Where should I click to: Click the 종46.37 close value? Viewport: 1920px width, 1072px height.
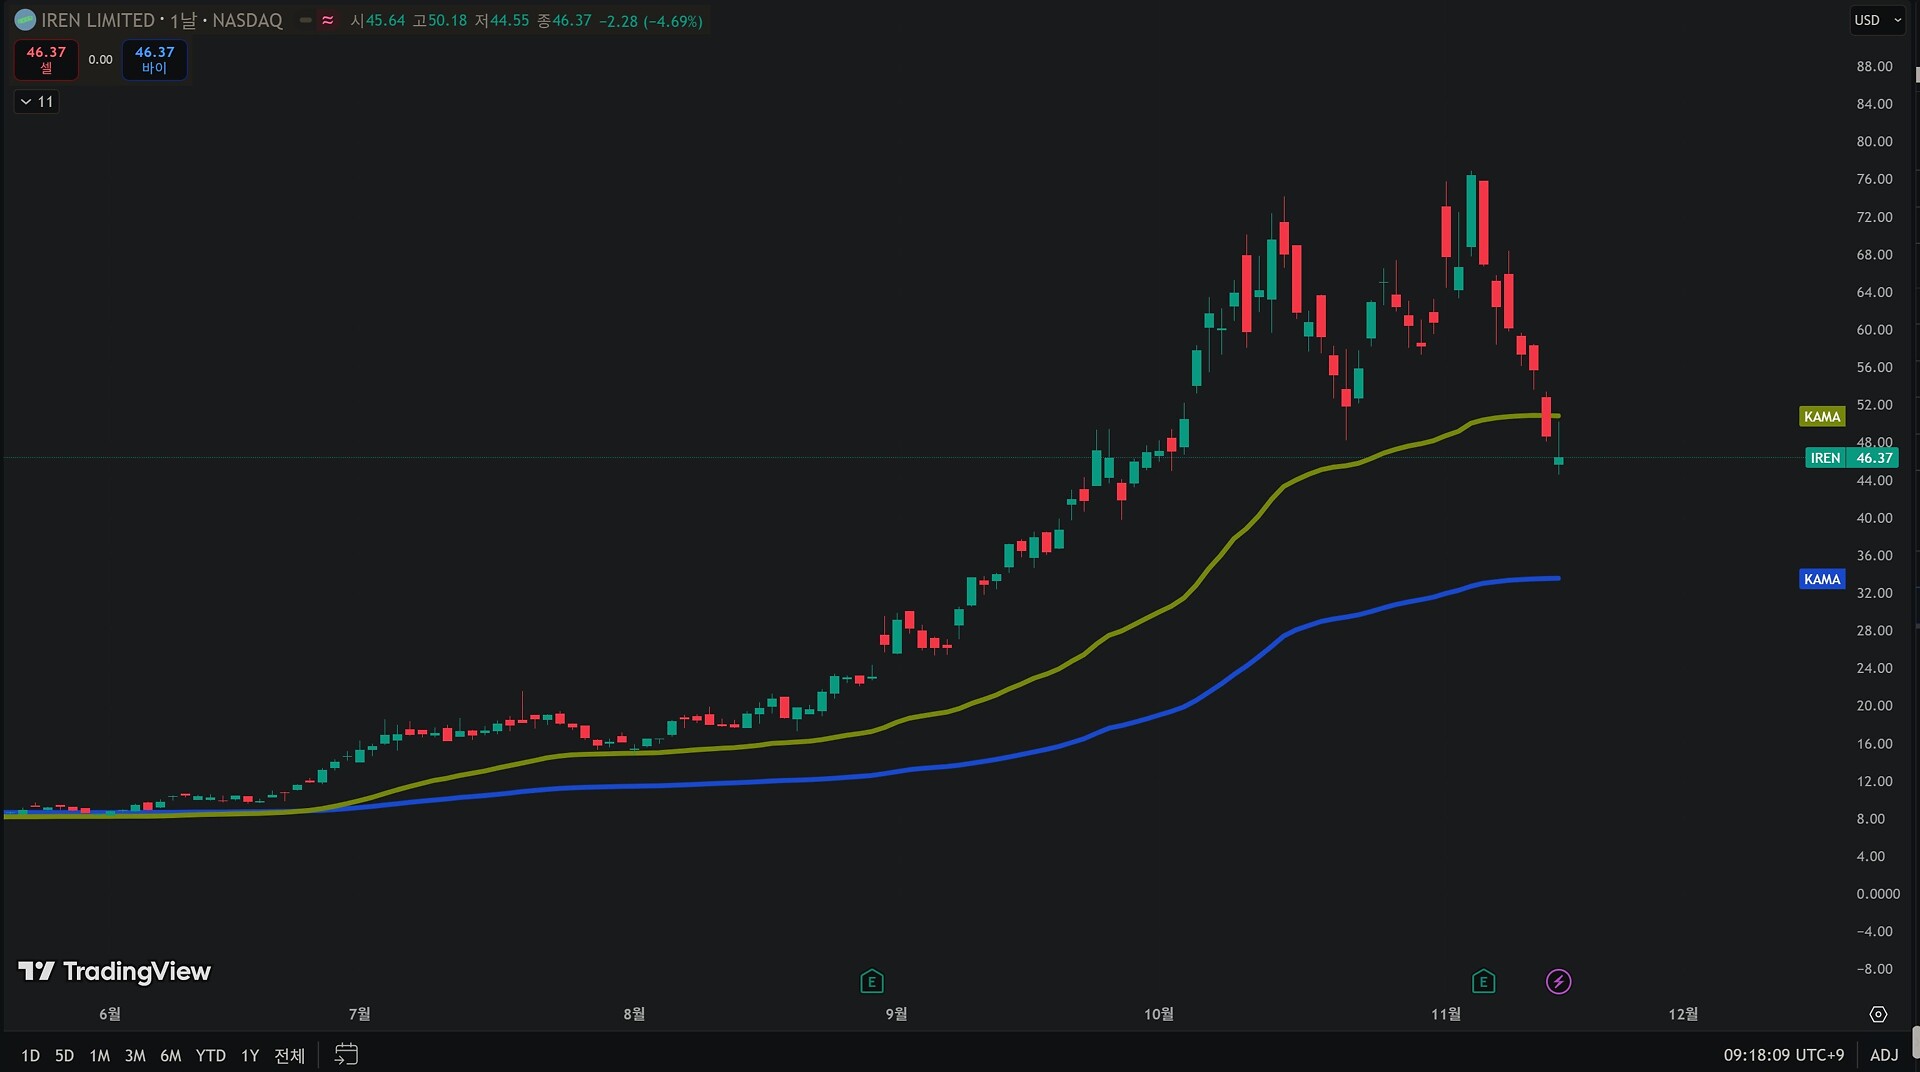coord(564,21)
